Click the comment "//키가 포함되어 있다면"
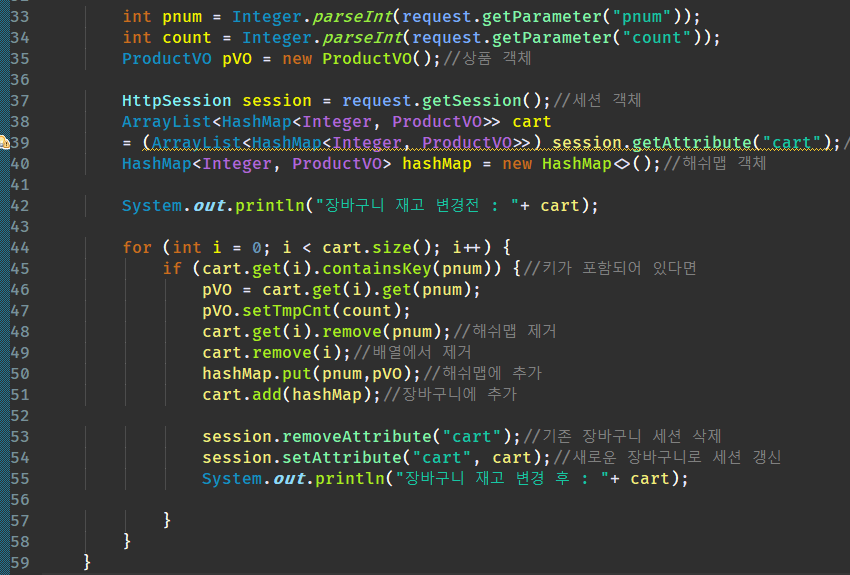850x575 pixels. (610, 268)
